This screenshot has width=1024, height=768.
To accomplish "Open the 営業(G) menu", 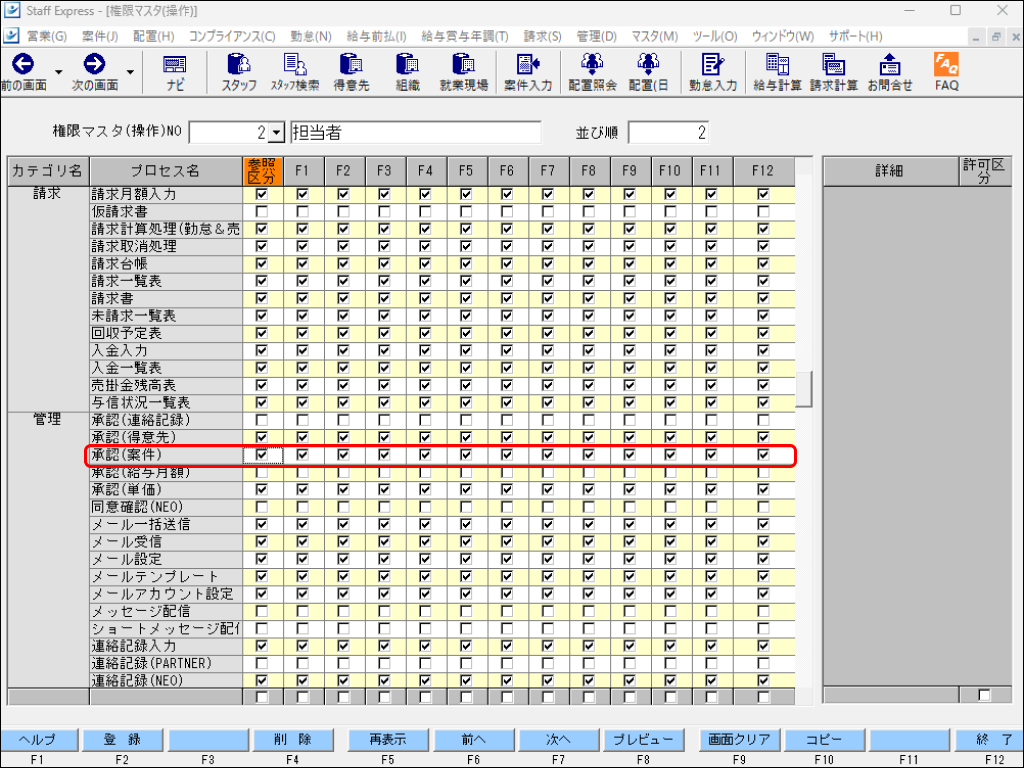I will (x=46, y=36).
